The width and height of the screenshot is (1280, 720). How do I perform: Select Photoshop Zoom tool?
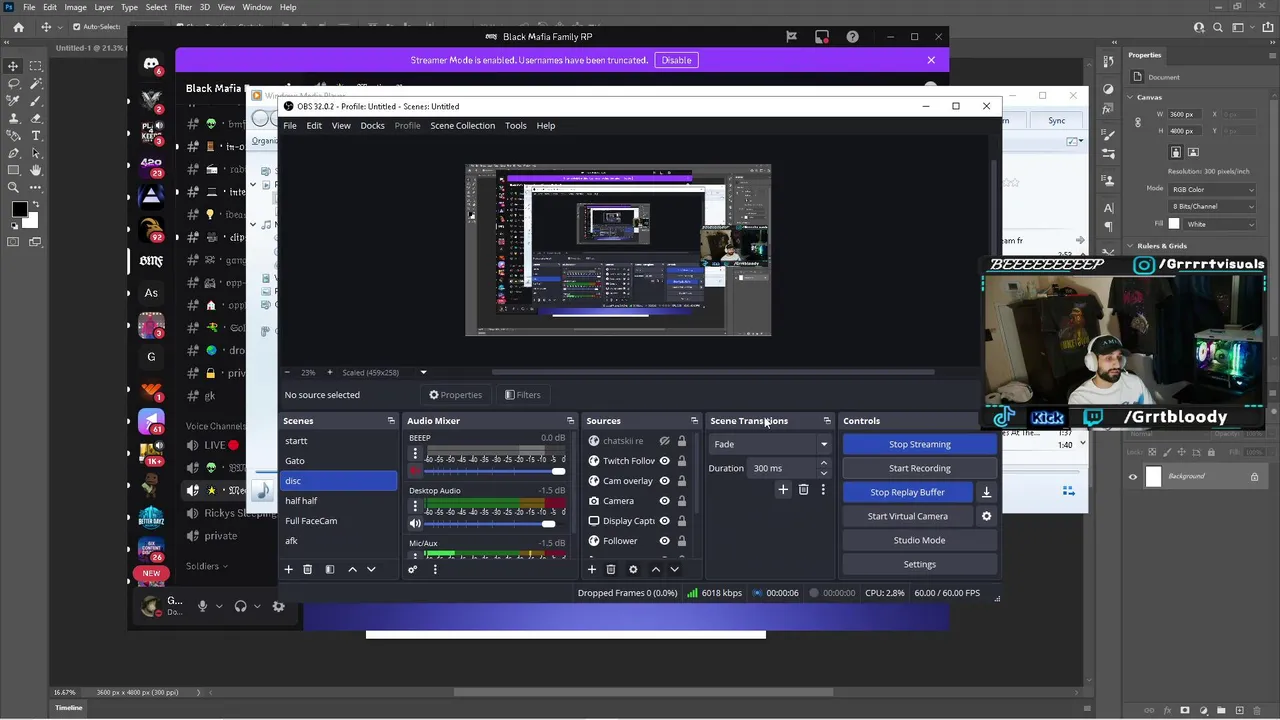[13, 187]
